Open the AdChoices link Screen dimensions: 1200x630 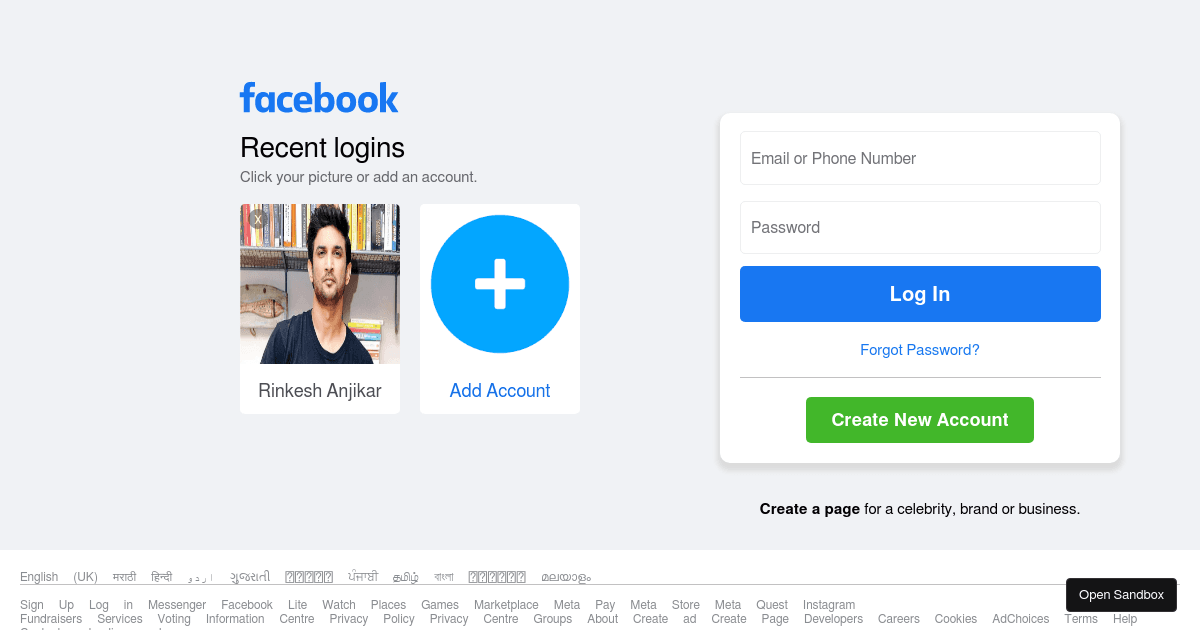click(1020, 618)
